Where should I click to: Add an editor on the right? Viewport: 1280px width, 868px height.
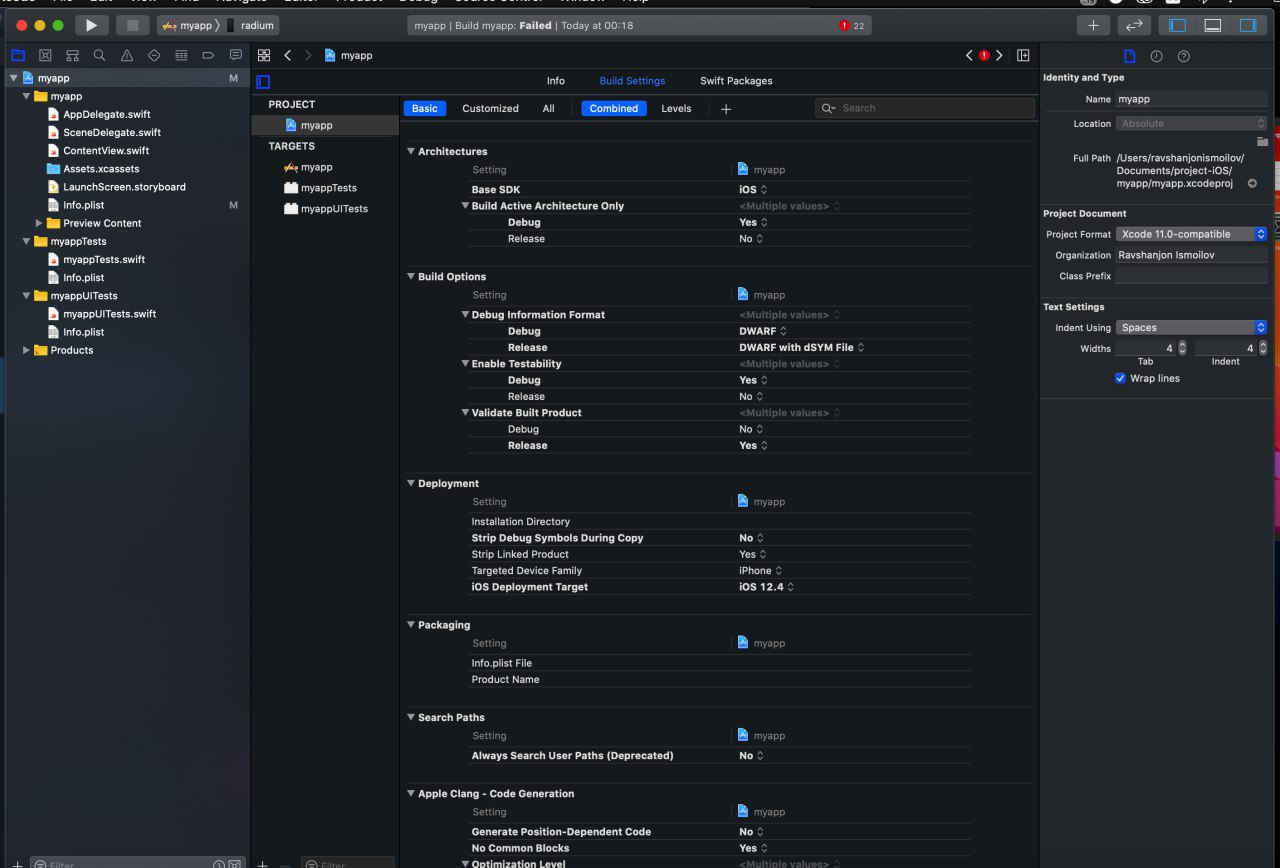coord(1023,55)
